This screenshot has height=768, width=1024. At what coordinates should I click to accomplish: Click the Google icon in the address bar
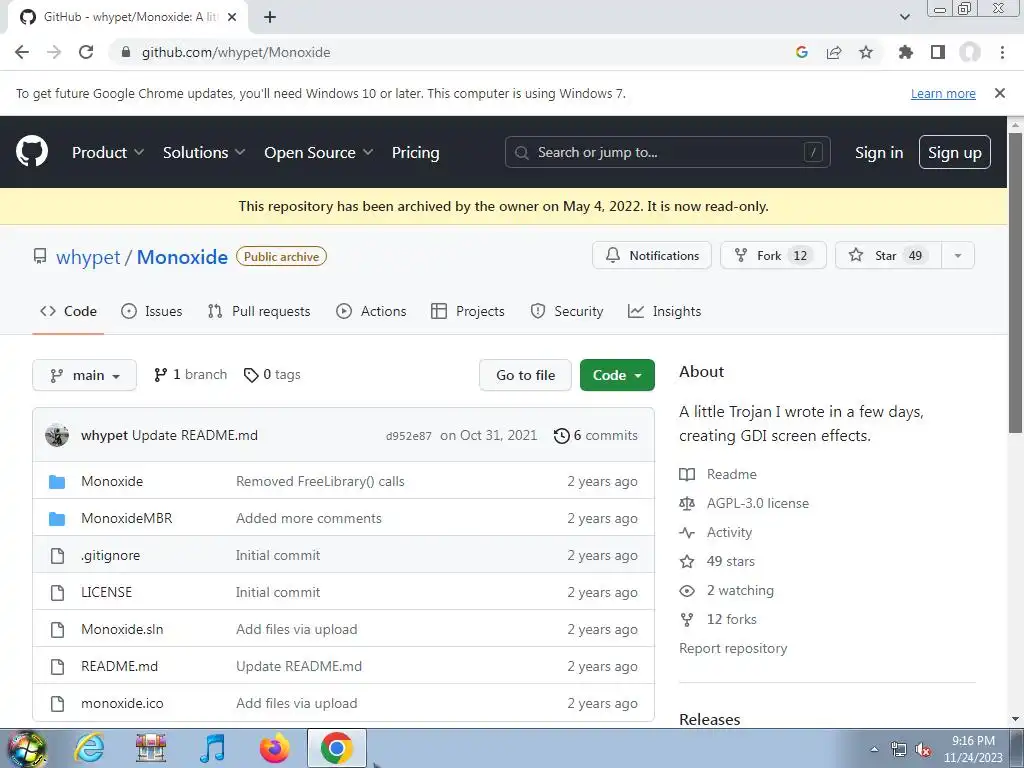coord(802,52)
